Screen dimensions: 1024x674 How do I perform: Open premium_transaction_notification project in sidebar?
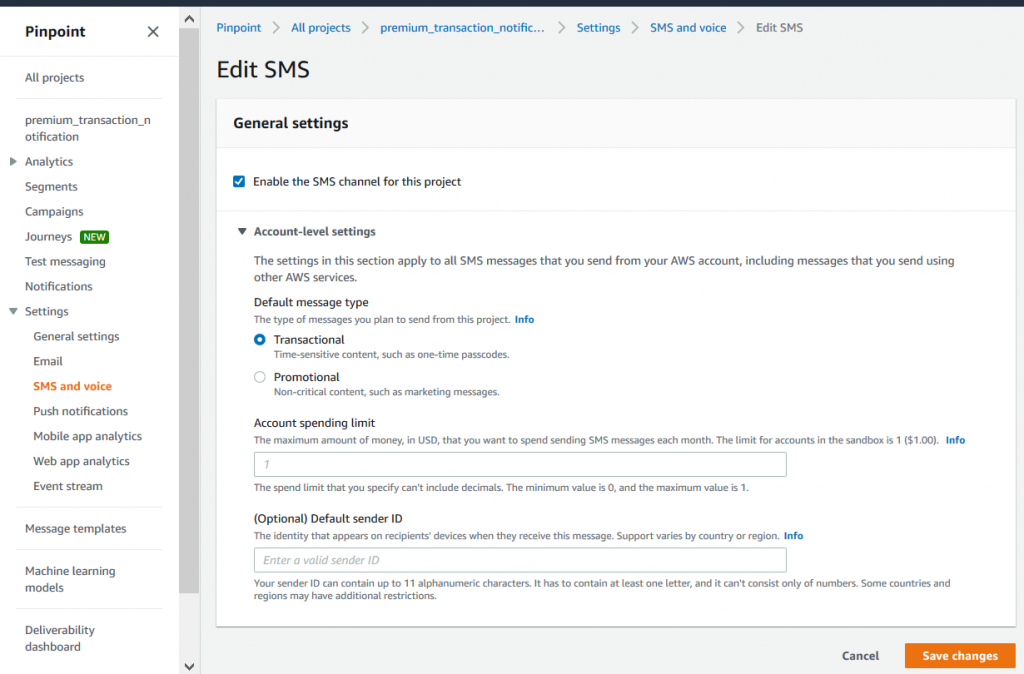(x=88, y=128)
